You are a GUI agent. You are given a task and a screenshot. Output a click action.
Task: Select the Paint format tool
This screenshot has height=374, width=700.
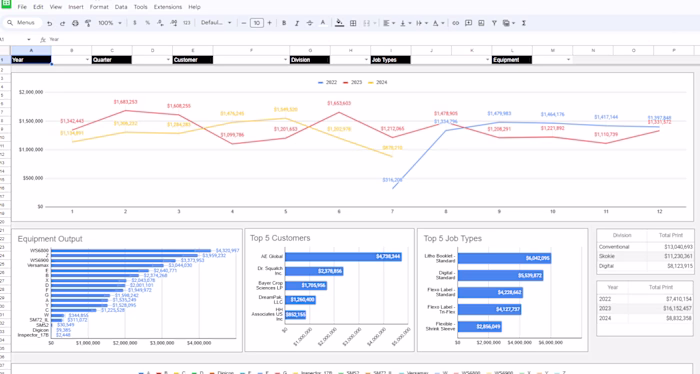point(88,23)
